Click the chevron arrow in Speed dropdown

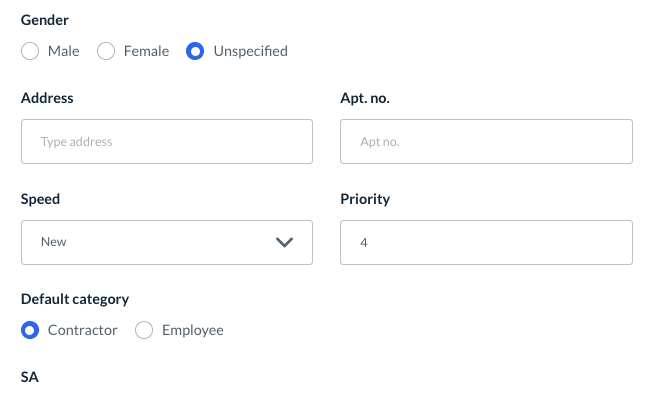coord(284,242)
